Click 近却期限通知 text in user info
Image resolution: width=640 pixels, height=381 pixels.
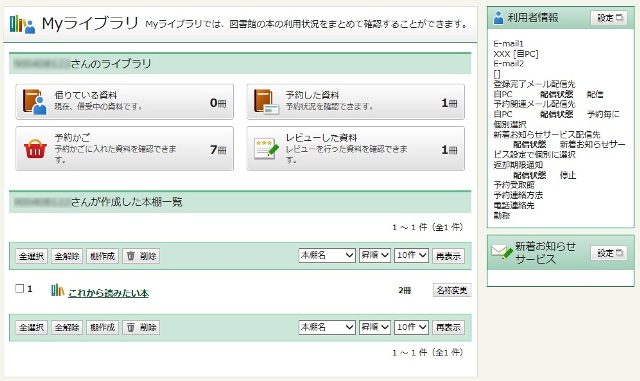tap(518, 165)
